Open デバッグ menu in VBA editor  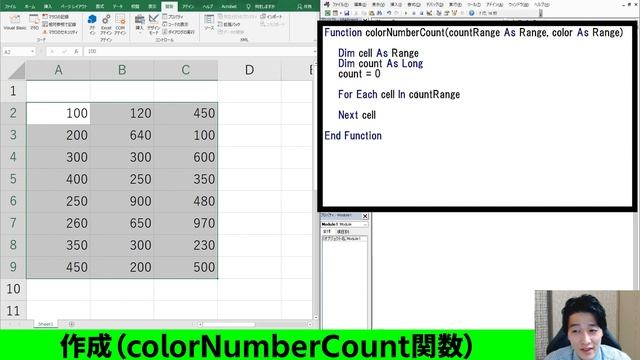tap(435, 4)
